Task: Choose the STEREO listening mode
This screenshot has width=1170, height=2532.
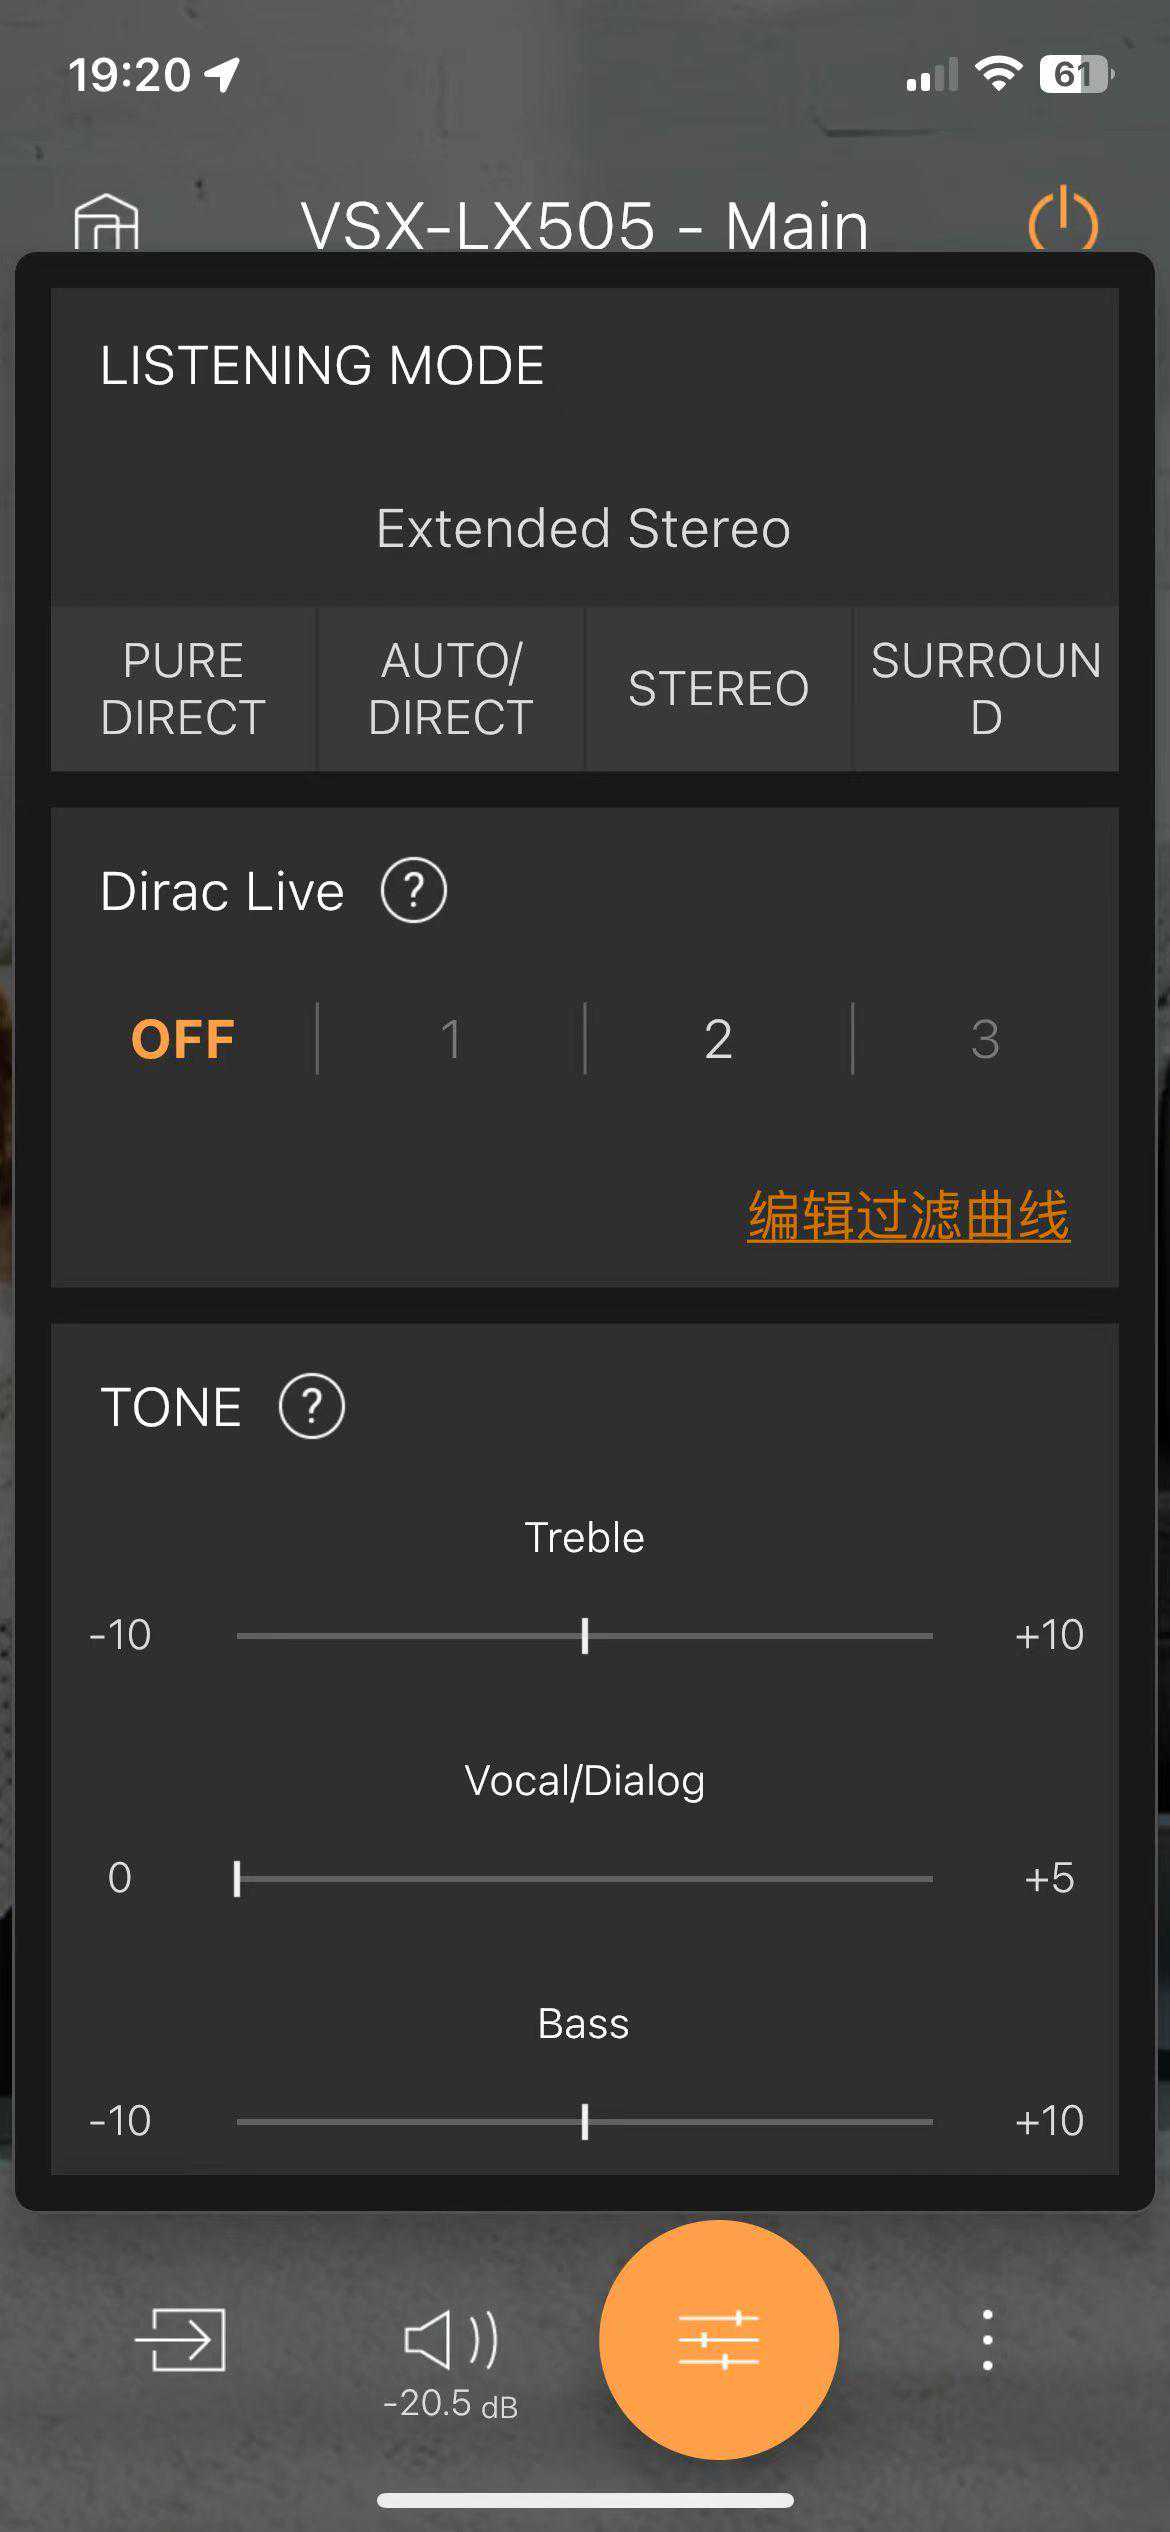Action: click(x=718, y=688)
